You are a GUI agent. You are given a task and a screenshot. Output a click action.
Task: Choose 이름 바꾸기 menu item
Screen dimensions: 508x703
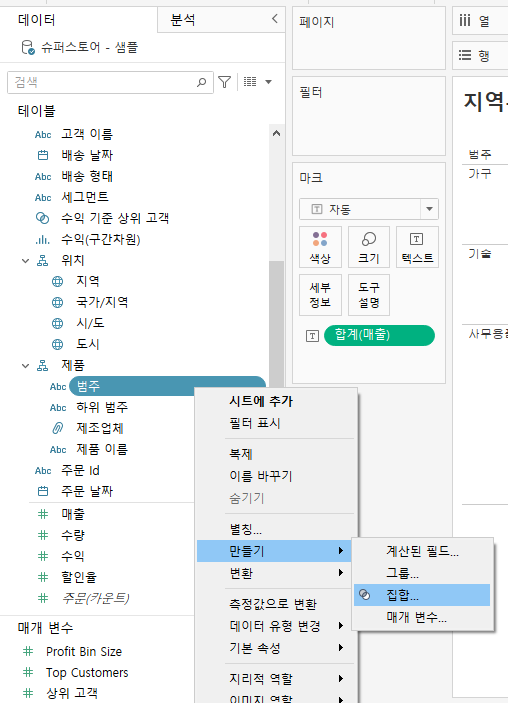(261, 476)
